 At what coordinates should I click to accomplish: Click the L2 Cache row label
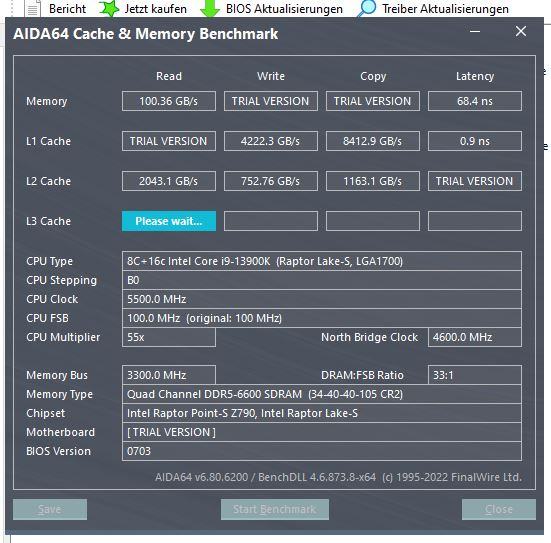click(x=48, y=181)
